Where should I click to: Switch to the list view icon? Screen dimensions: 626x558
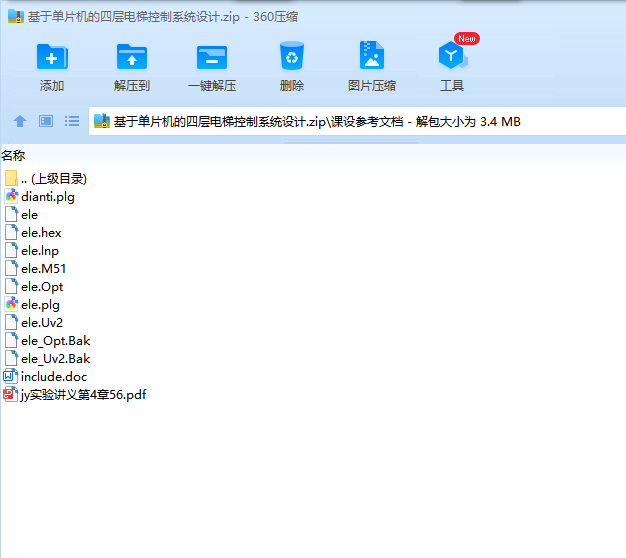pyautogui.click(x=72, y=121)
